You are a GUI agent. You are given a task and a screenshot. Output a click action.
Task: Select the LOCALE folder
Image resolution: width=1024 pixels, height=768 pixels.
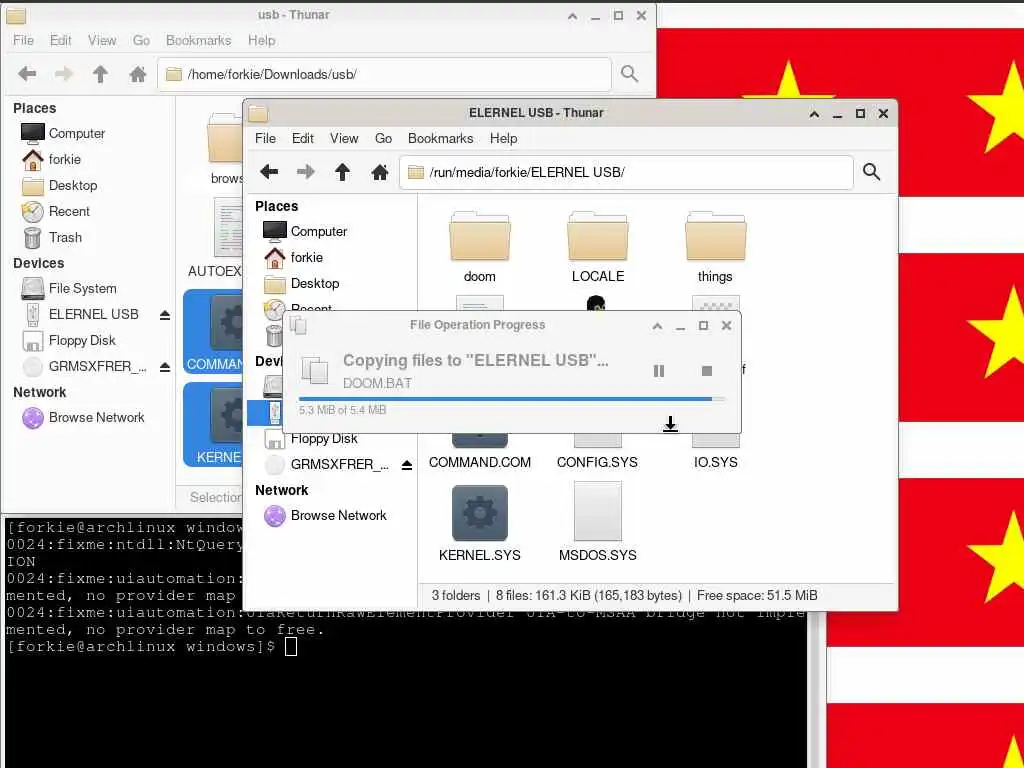point(598,247)
